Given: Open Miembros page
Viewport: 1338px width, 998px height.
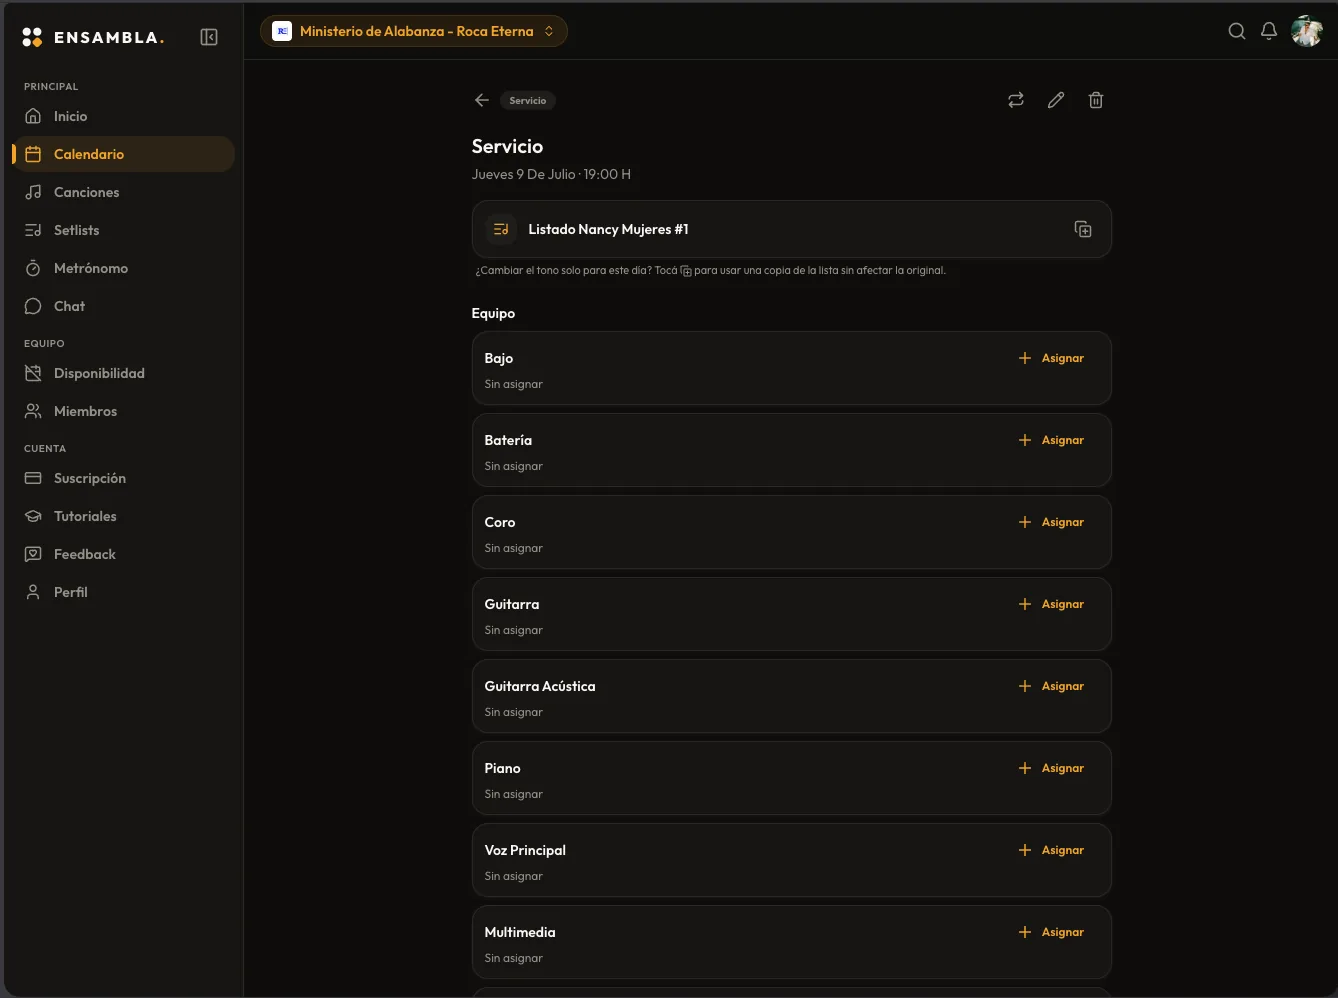Looking at the screenshot, I should click(x=123, y=411).
